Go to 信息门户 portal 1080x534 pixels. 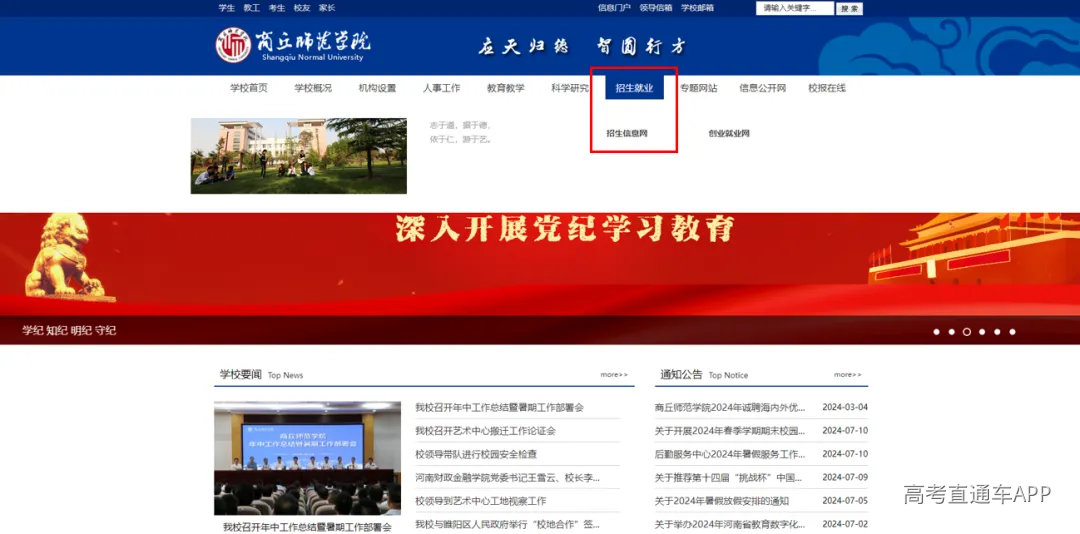point(614,8)
